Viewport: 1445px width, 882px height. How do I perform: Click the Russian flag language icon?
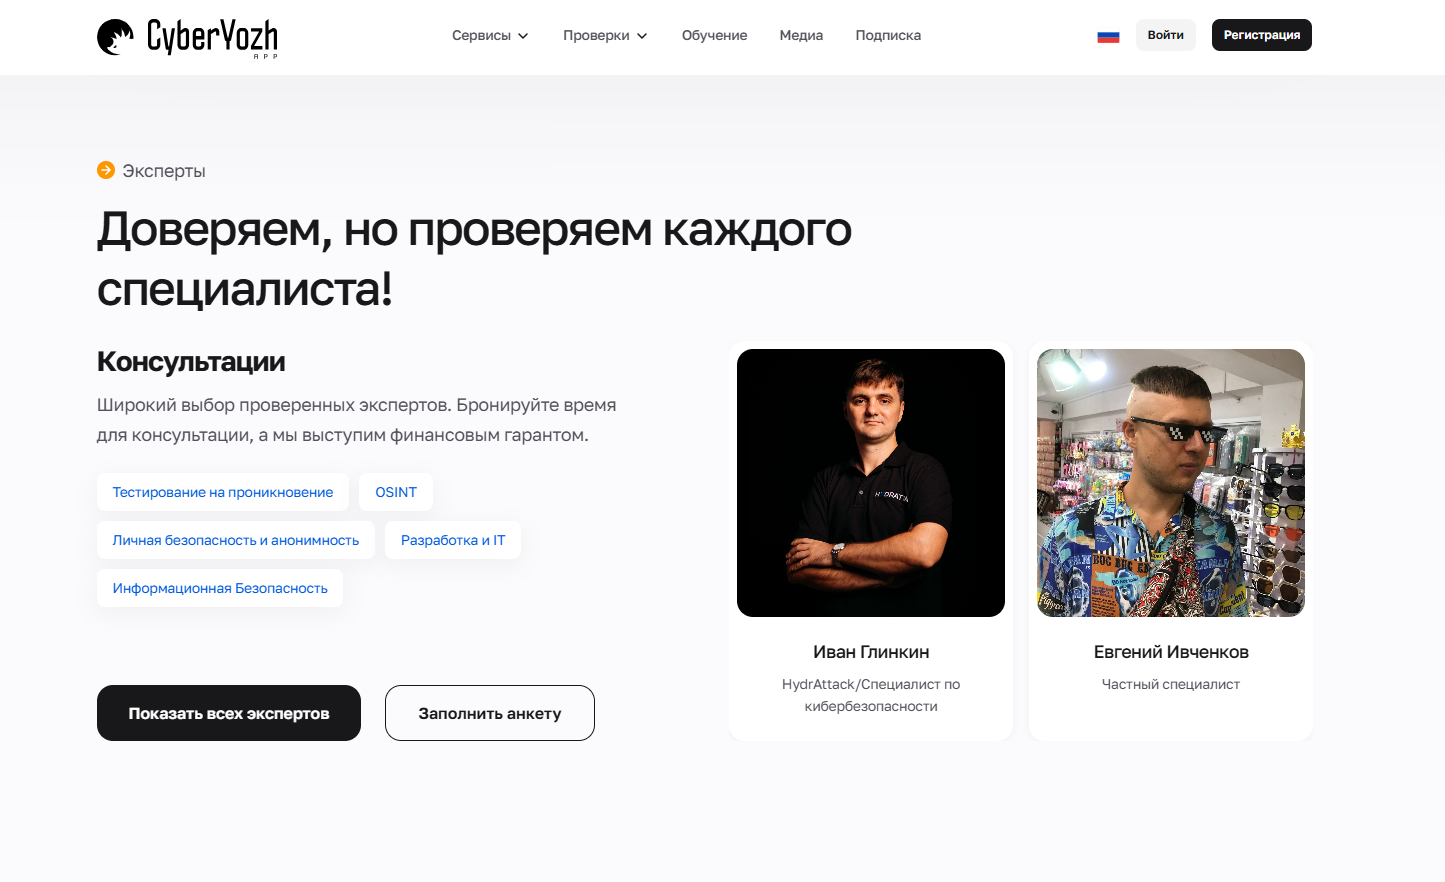click(x=1108, y=36)
